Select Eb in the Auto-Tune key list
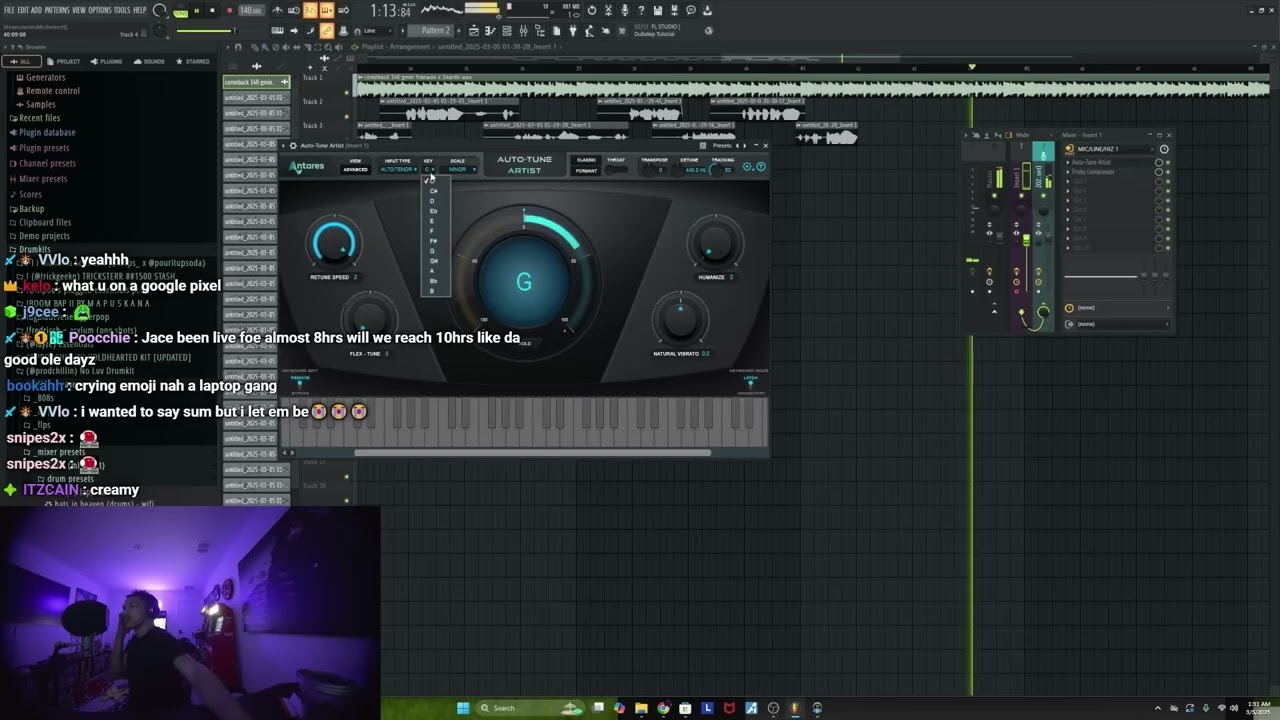Image resolution: width=1280 pixels, height=720 pixels. [434, 211]
